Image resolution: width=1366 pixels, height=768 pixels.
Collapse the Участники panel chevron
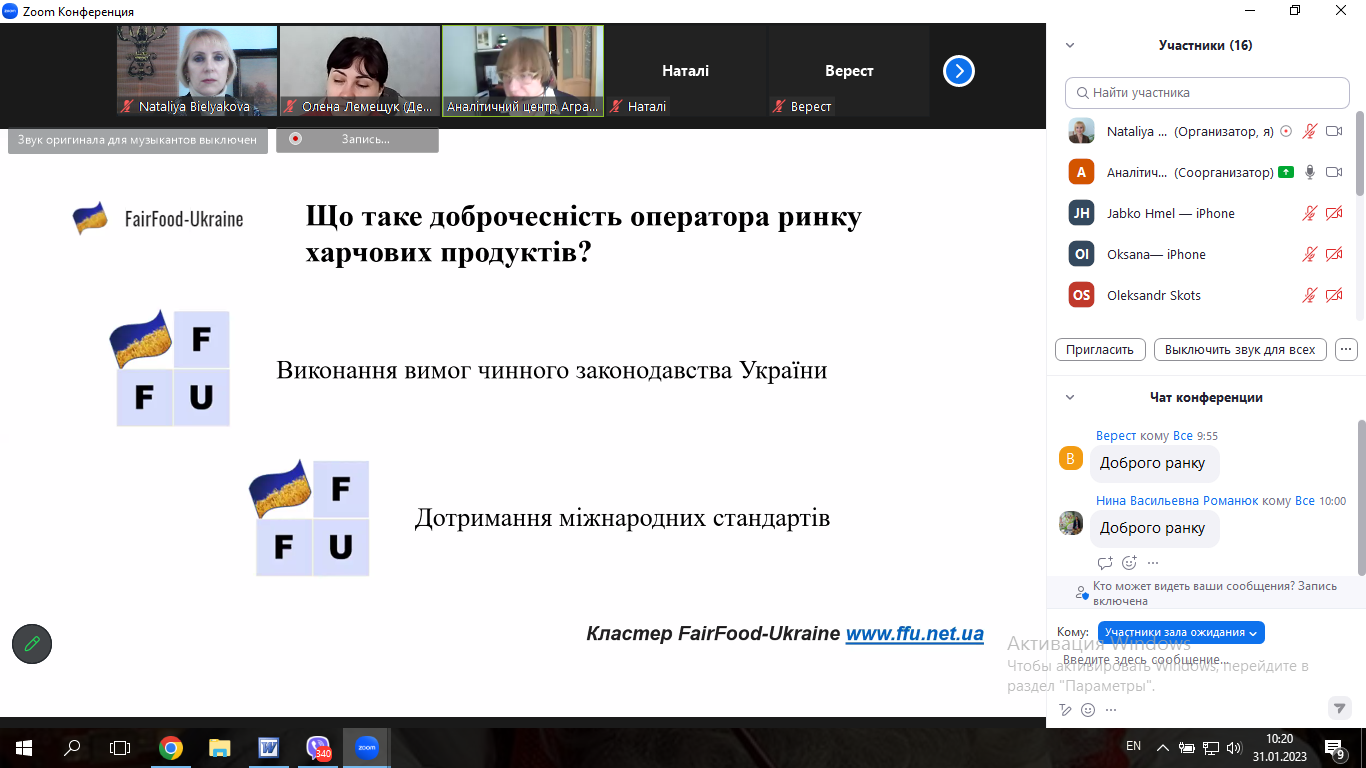1070,45
